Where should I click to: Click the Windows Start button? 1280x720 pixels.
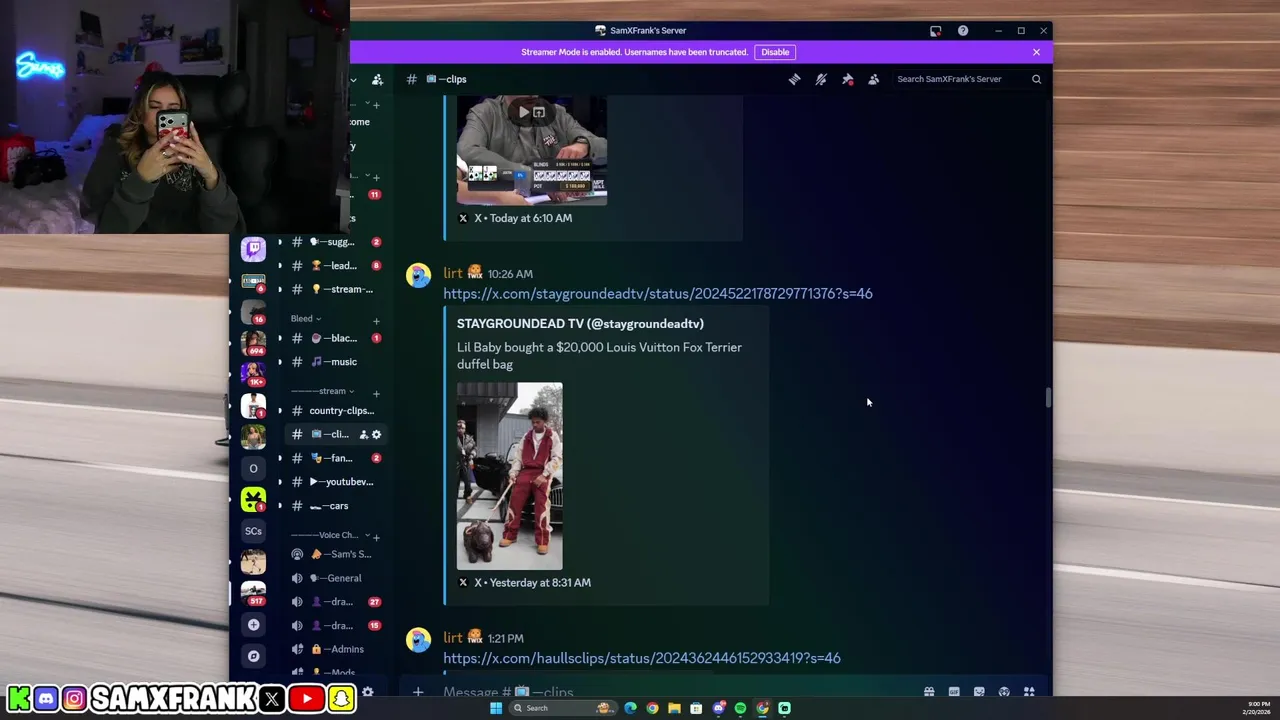pyautogui.click(x=495, y=708)
